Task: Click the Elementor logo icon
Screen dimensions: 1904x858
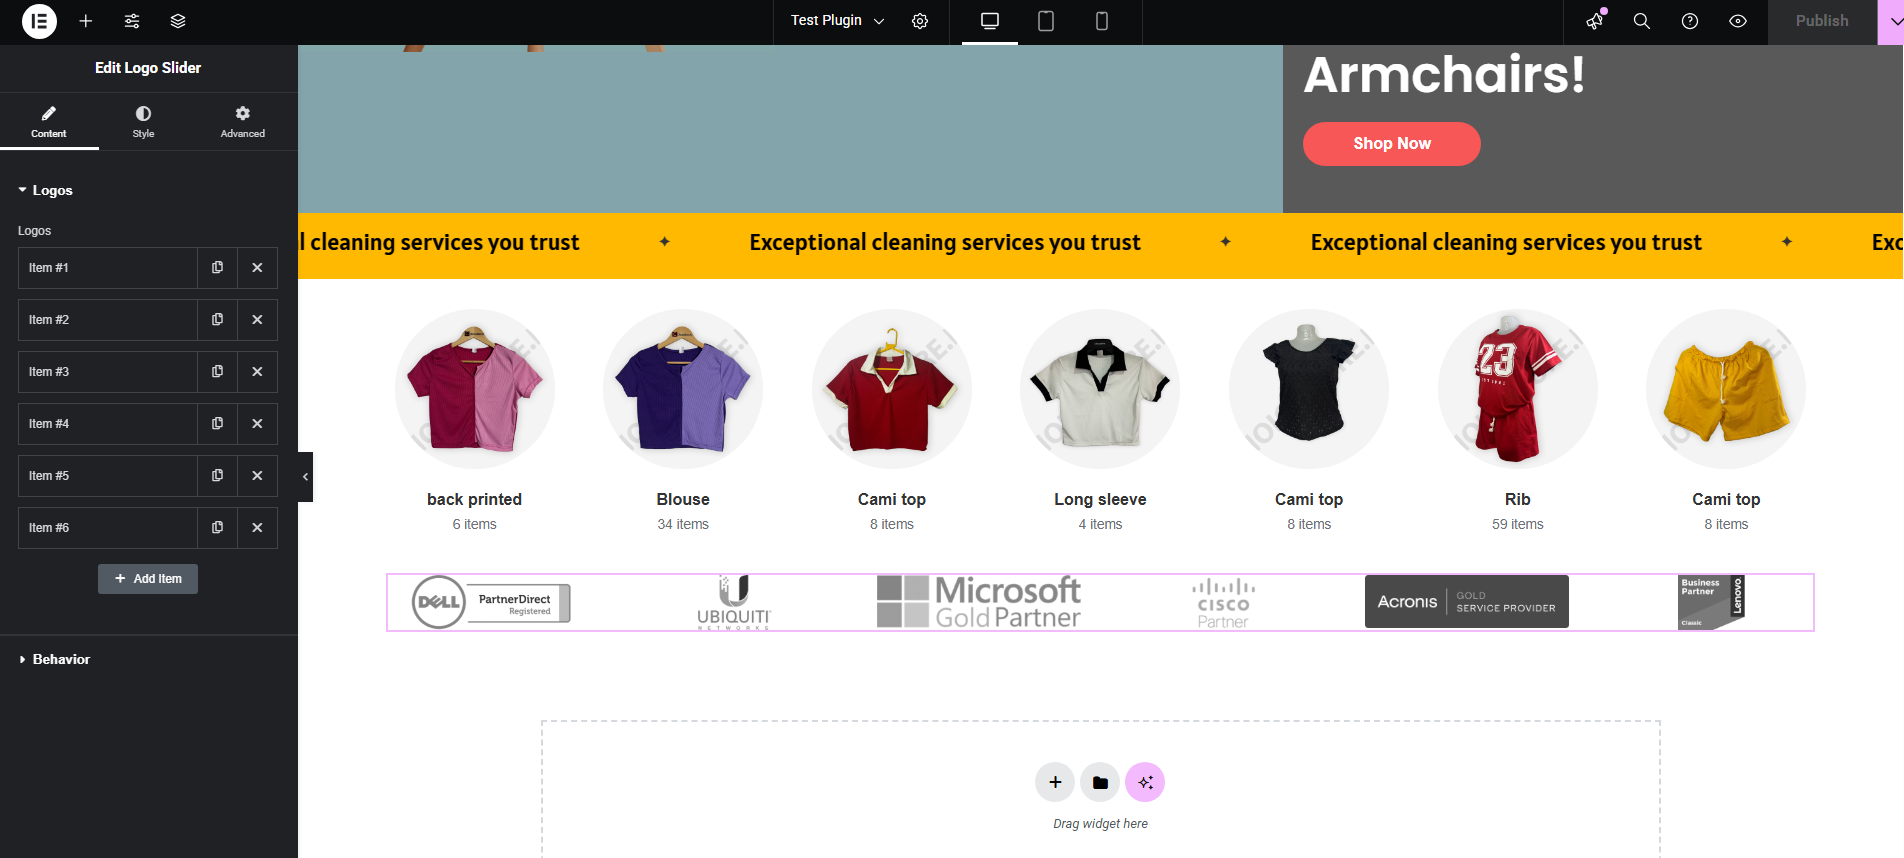Action: [x=39, y=21]
